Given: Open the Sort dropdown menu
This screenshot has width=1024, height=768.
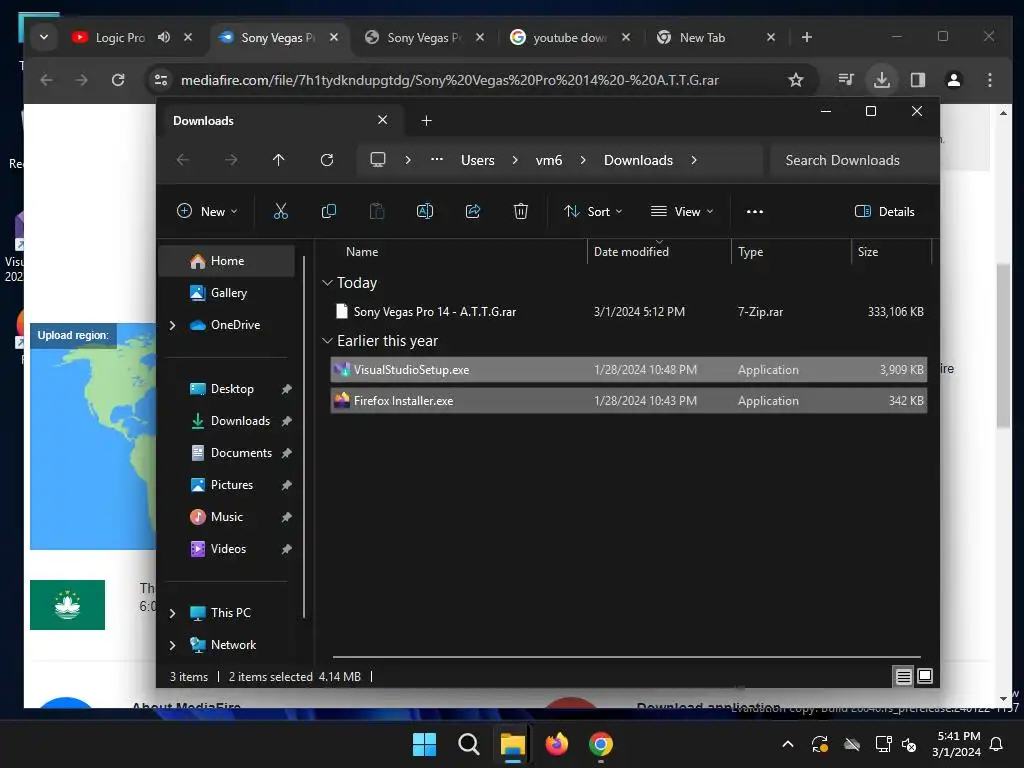Looking at the screenshot, I should [594, 212].
